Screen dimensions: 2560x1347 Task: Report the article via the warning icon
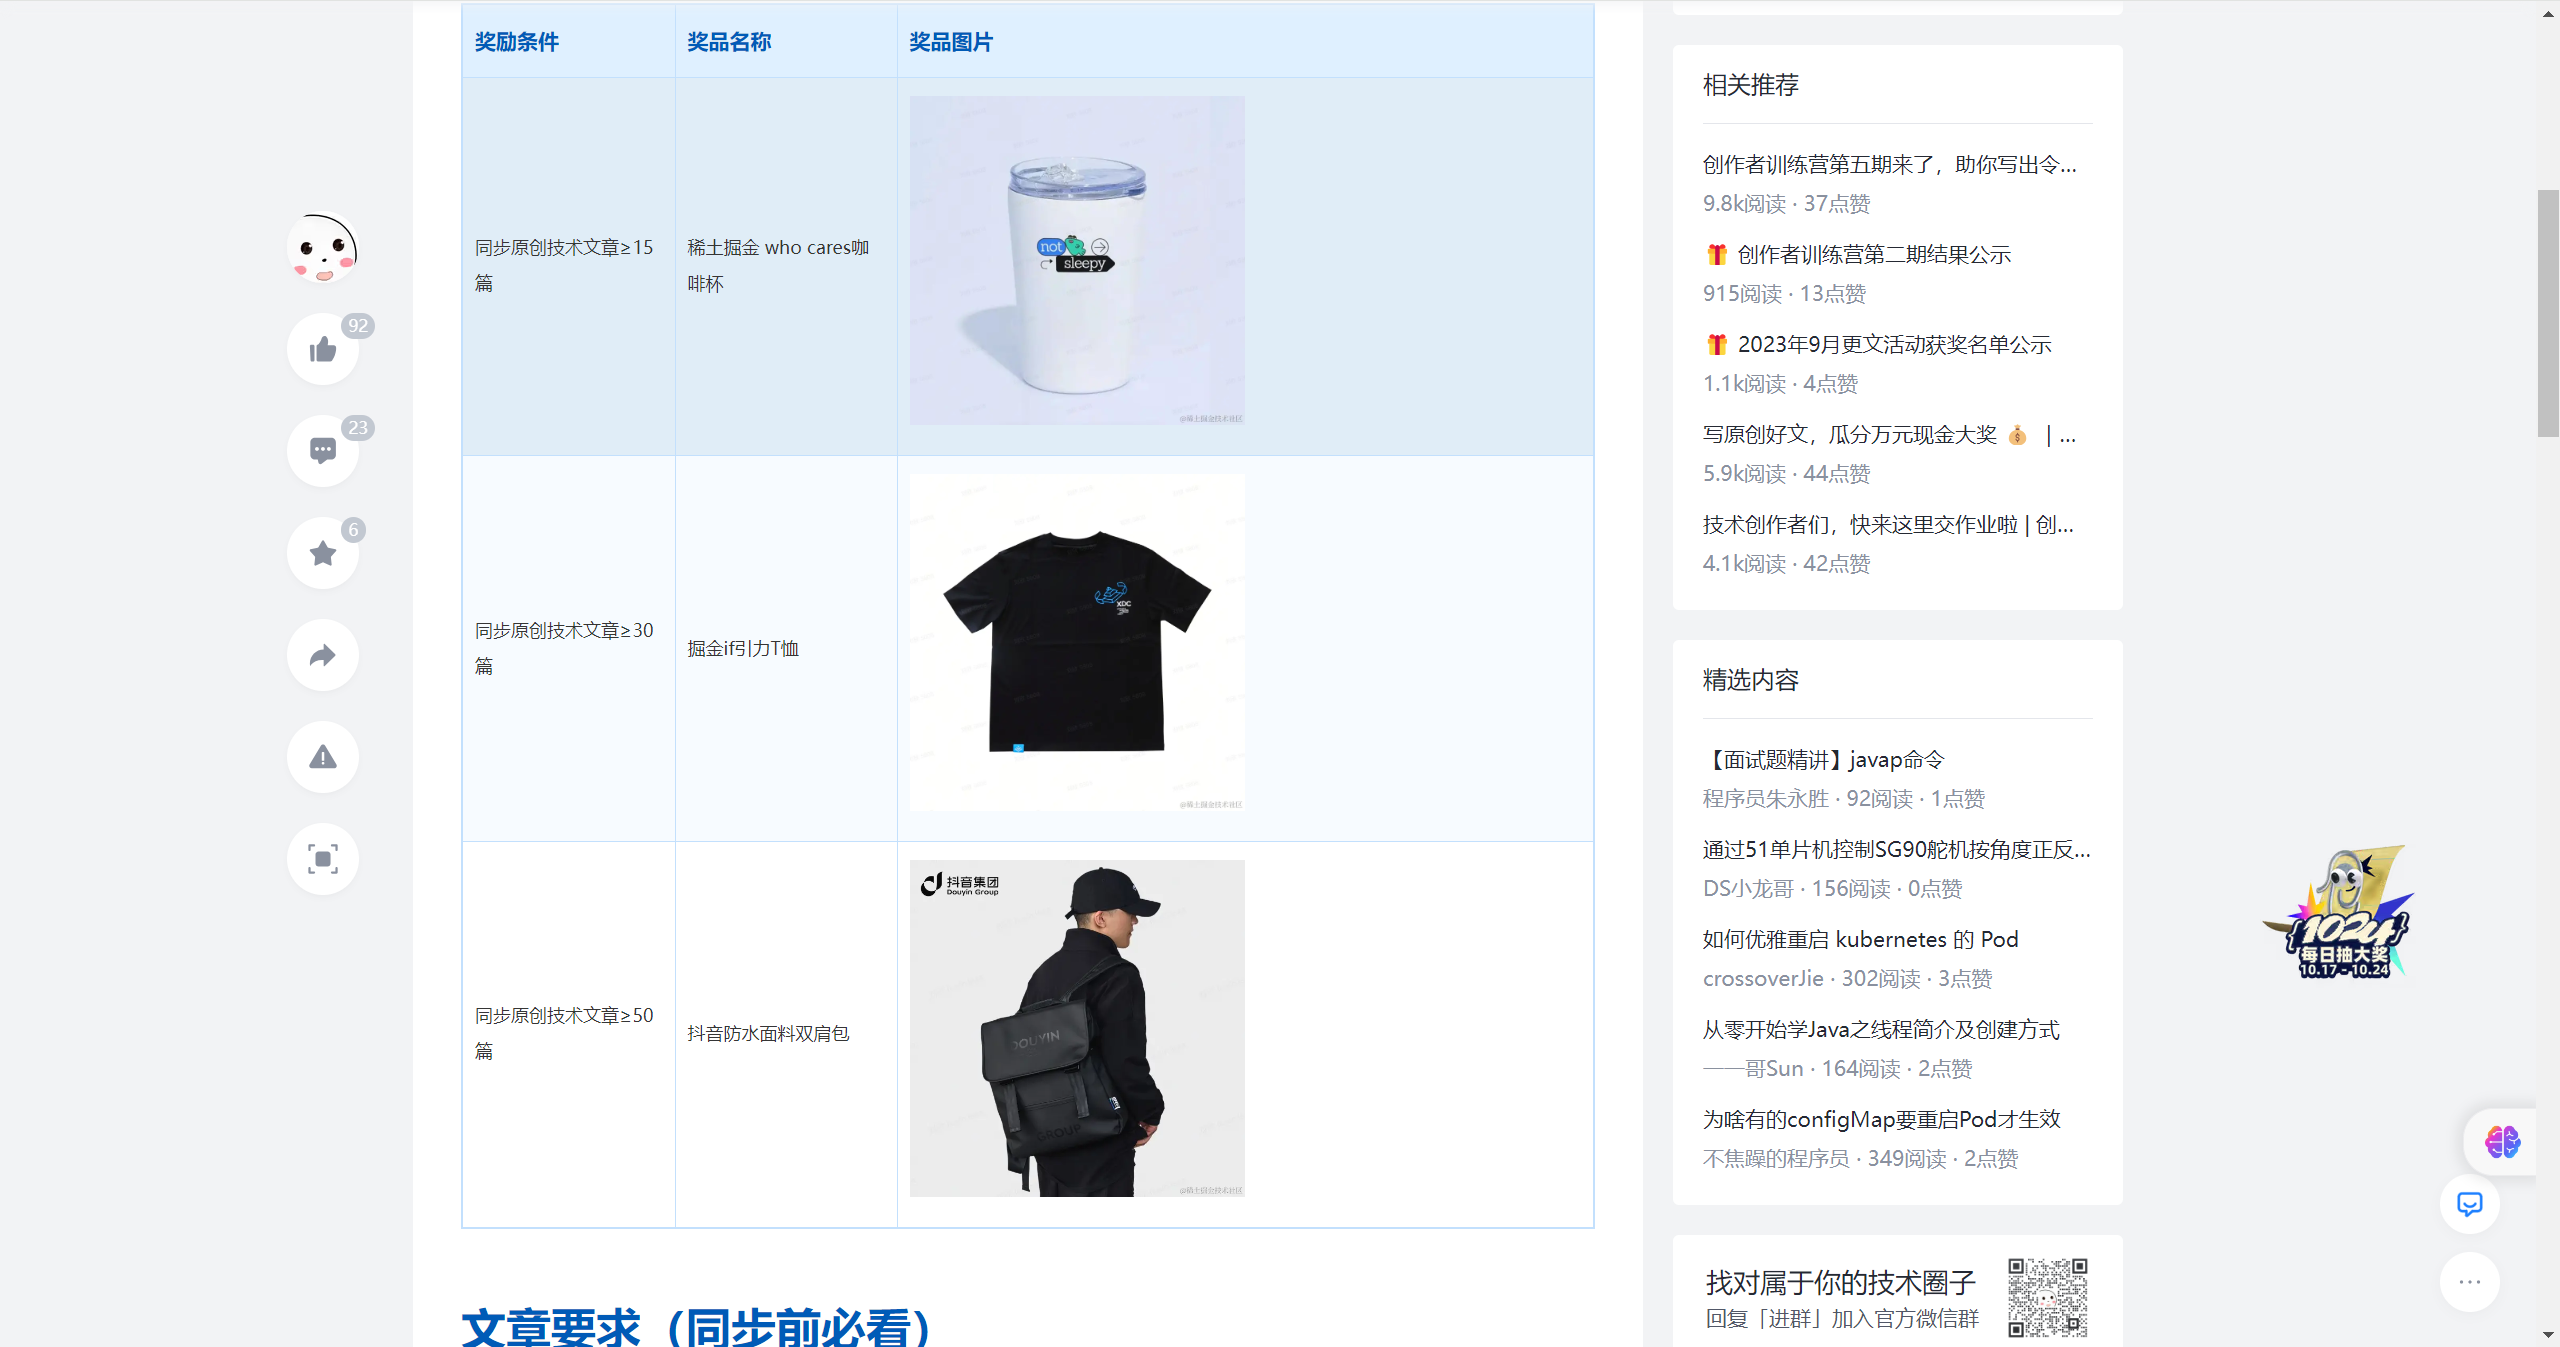coord(322,757)
